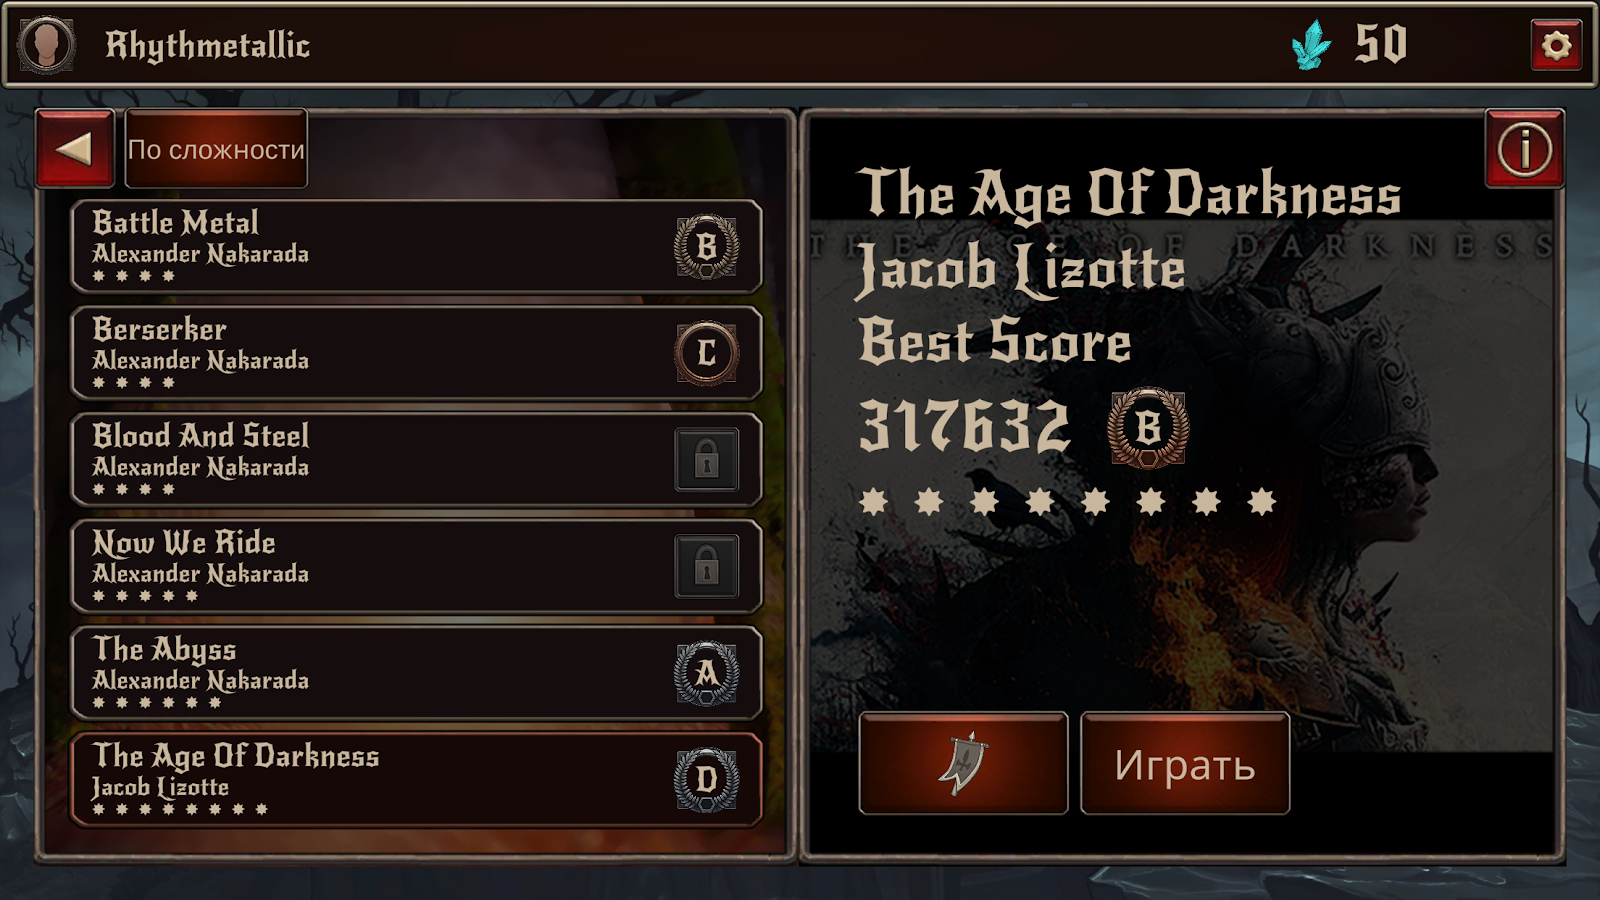Click the 50 crystal count
The height and width of the screenshot is (900, 1600).
[1381, 44]
